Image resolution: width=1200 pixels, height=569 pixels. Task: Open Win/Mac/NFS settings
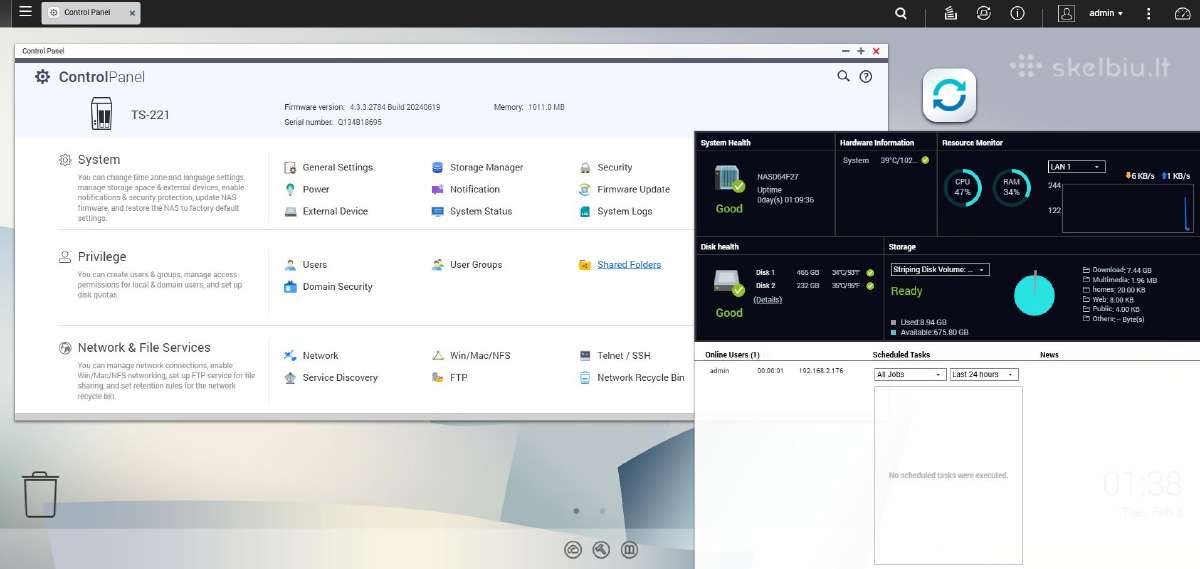click(471, 356)
